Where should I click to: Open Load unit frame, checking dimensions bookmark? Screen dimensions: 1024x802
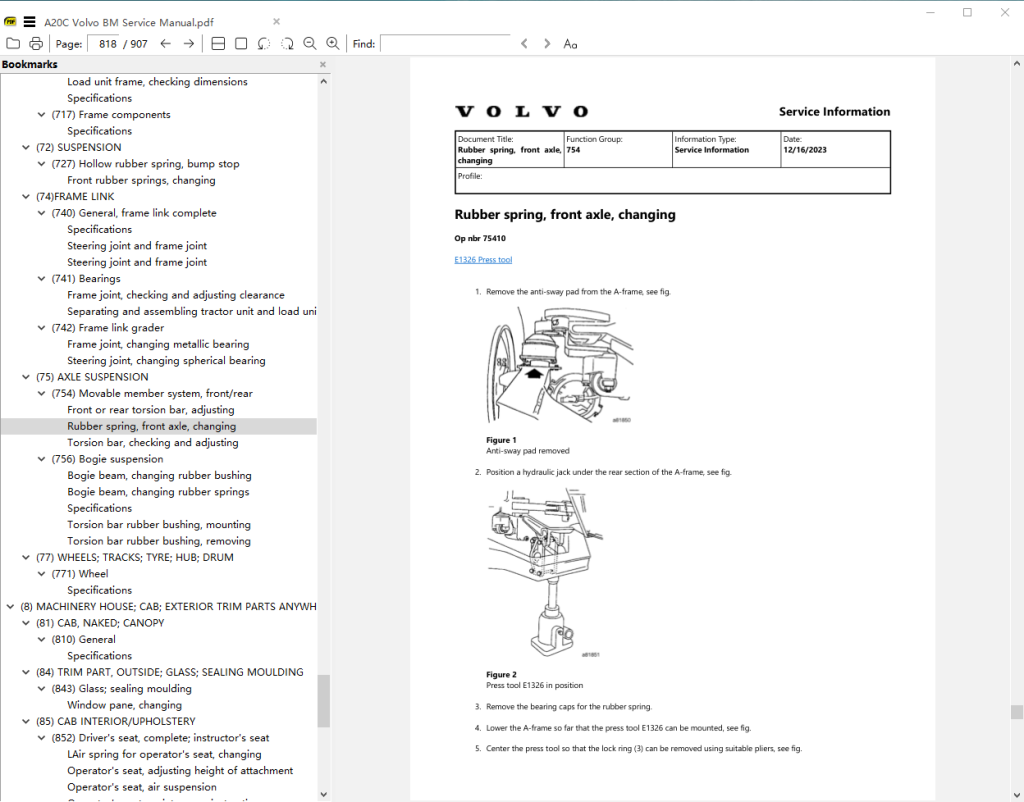[x=157, y=82]
